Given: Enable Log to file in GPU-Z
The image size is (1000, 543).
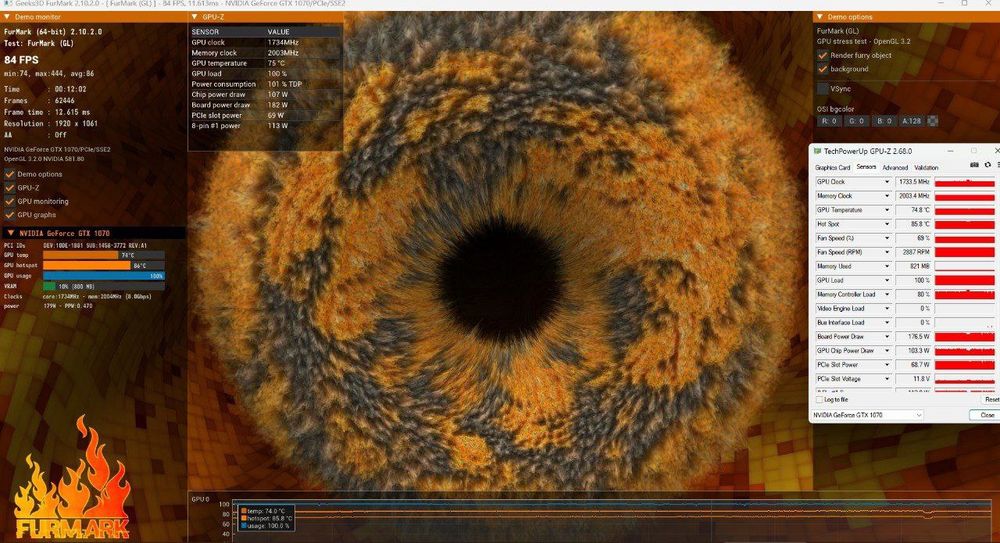Looking at the screenshot, I should coord(820,399).
